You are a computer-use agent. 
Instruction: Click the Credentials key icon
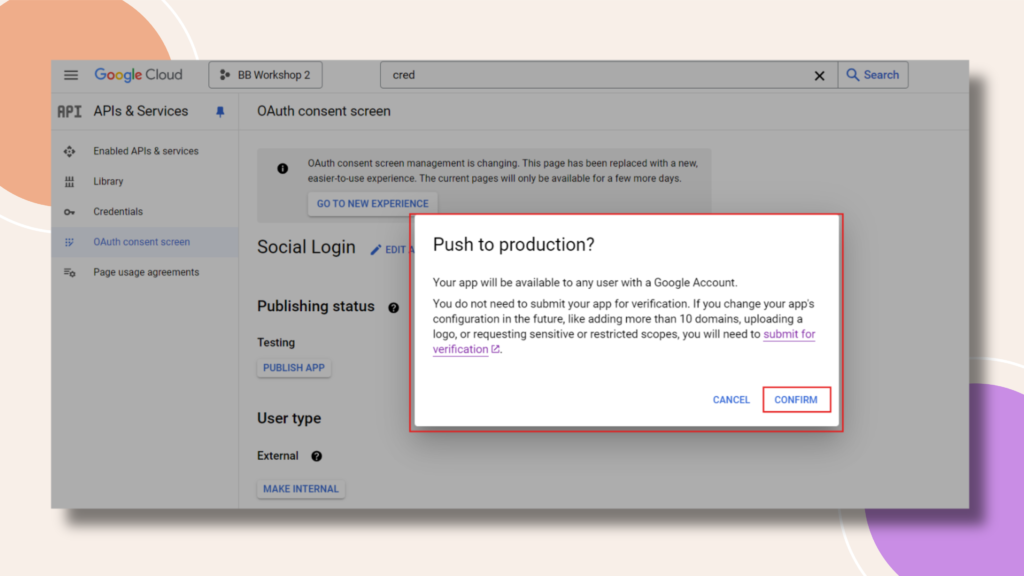coord(69,212)
